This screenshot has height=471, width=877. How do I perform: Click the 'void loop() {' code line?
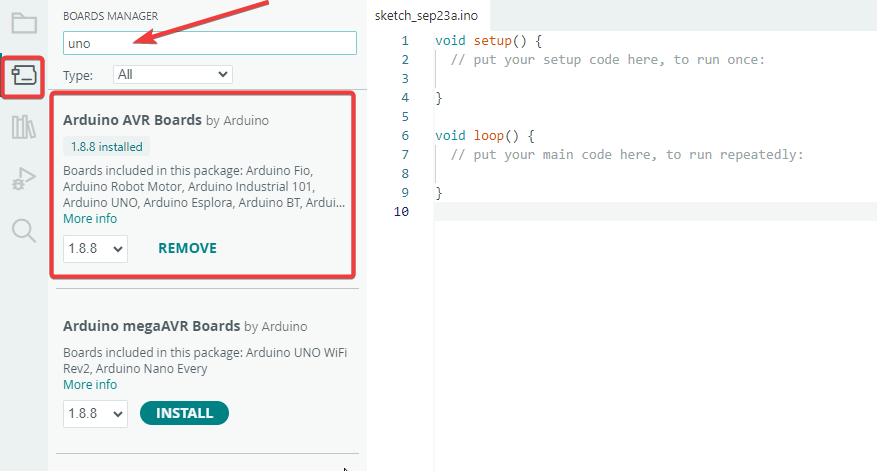pos(484,136)
